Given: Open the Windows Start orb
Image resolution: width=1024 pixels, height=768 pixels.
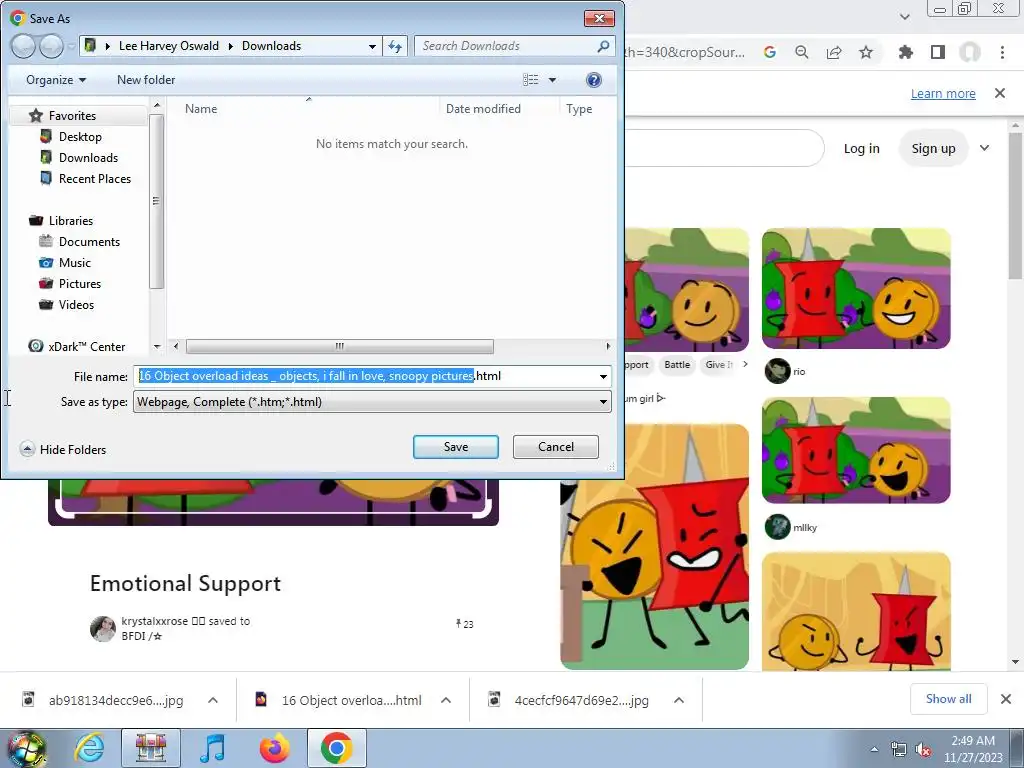Looking at the screenshot, I should (26, 748).
